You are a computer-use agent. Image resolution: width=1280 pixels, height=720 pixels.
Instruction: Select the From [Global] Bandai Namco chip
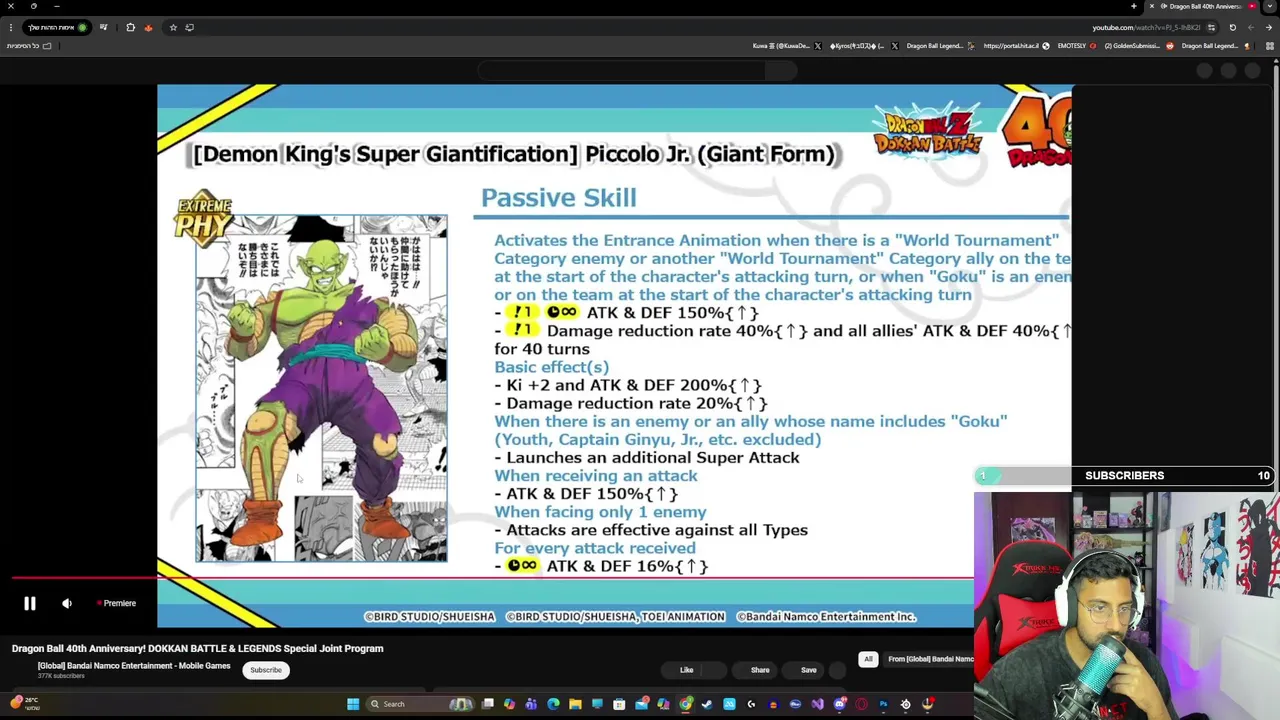click(930, 659)
